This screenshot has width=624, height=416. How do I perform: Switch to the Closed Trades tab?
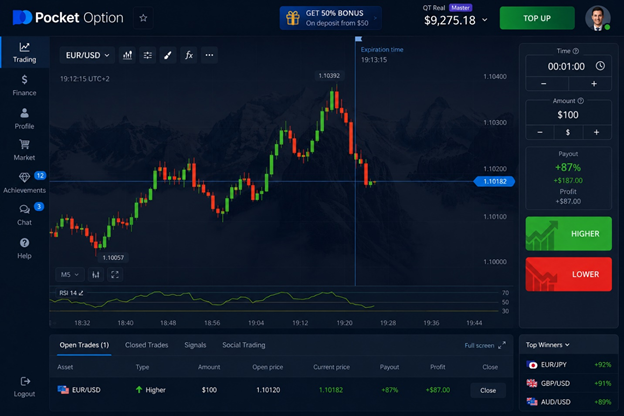point(146,345)
